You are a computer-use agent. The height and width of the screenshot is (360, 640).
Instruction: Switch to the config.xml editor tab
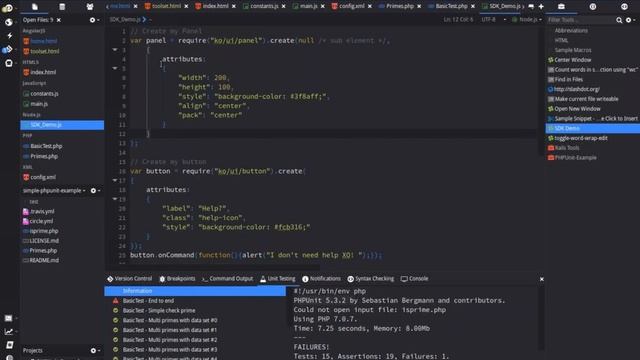[x=348, y=7]
